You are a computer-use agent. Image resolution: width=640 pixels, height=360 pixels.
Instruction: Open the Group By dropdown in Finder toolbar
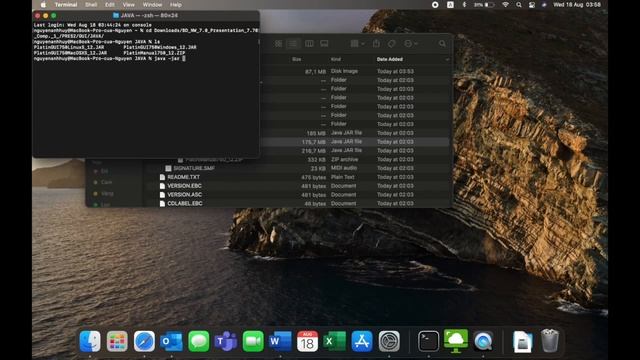tap(357, 44)
